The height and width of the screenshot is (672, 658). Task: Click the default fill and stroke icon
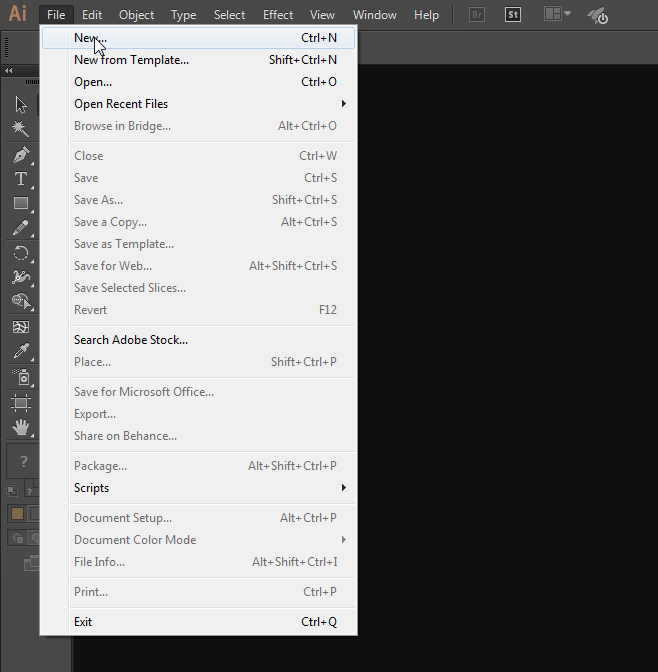[12, 491]
